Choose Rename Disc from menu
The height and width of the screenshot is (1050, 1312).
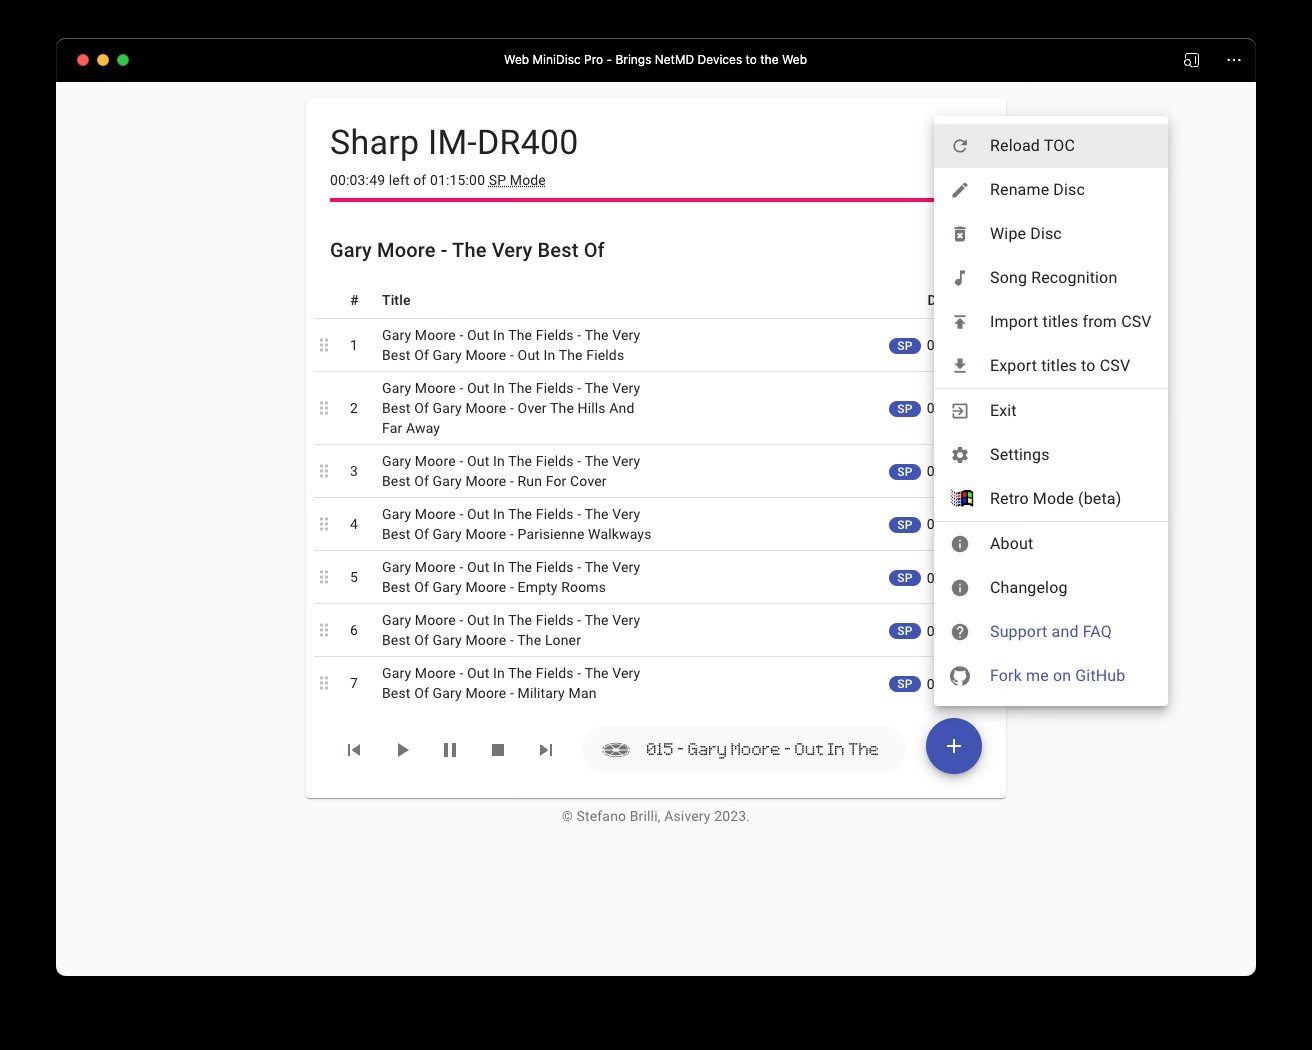pyautogui.click(x=1051, y=190)
